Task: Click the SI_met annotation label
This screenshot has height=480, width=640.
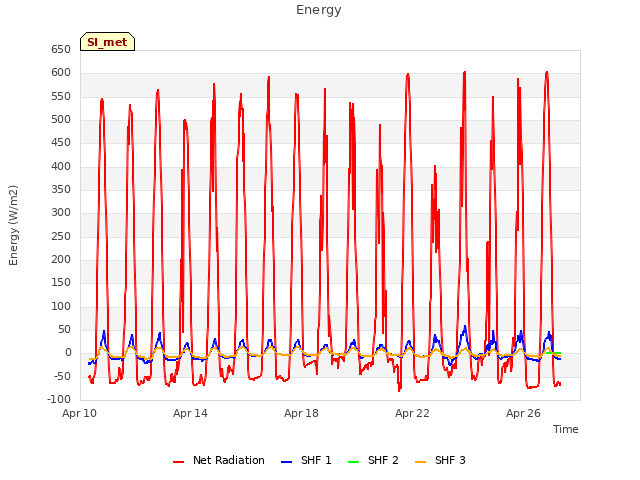Action: [107, 42]
